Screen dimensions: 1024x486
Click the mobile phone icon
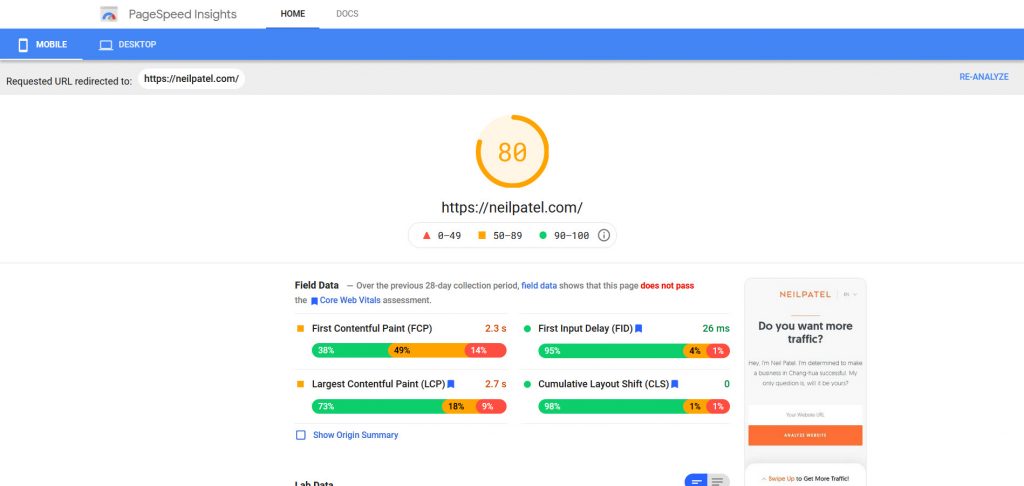click(24, 45)
